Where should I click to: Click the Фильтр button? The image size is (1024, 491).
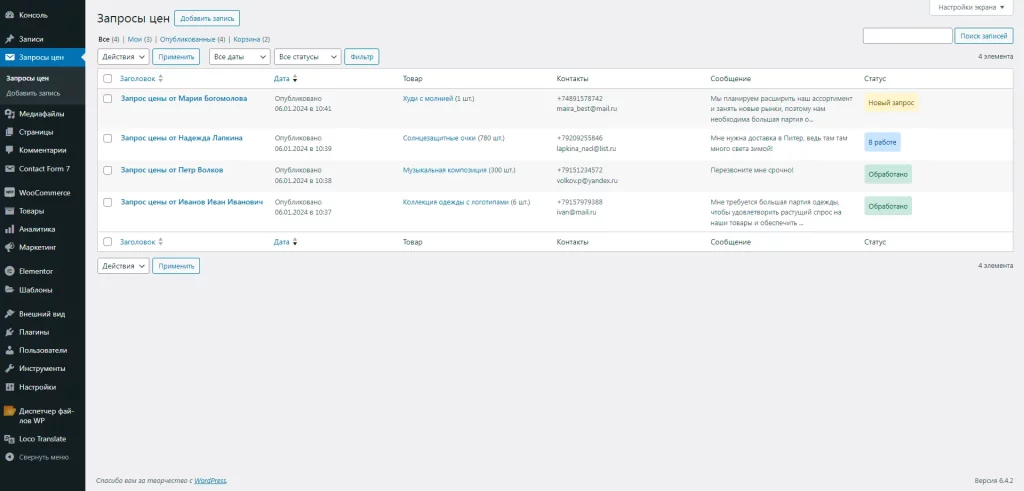pyautogui.click(x=362, y=57)
